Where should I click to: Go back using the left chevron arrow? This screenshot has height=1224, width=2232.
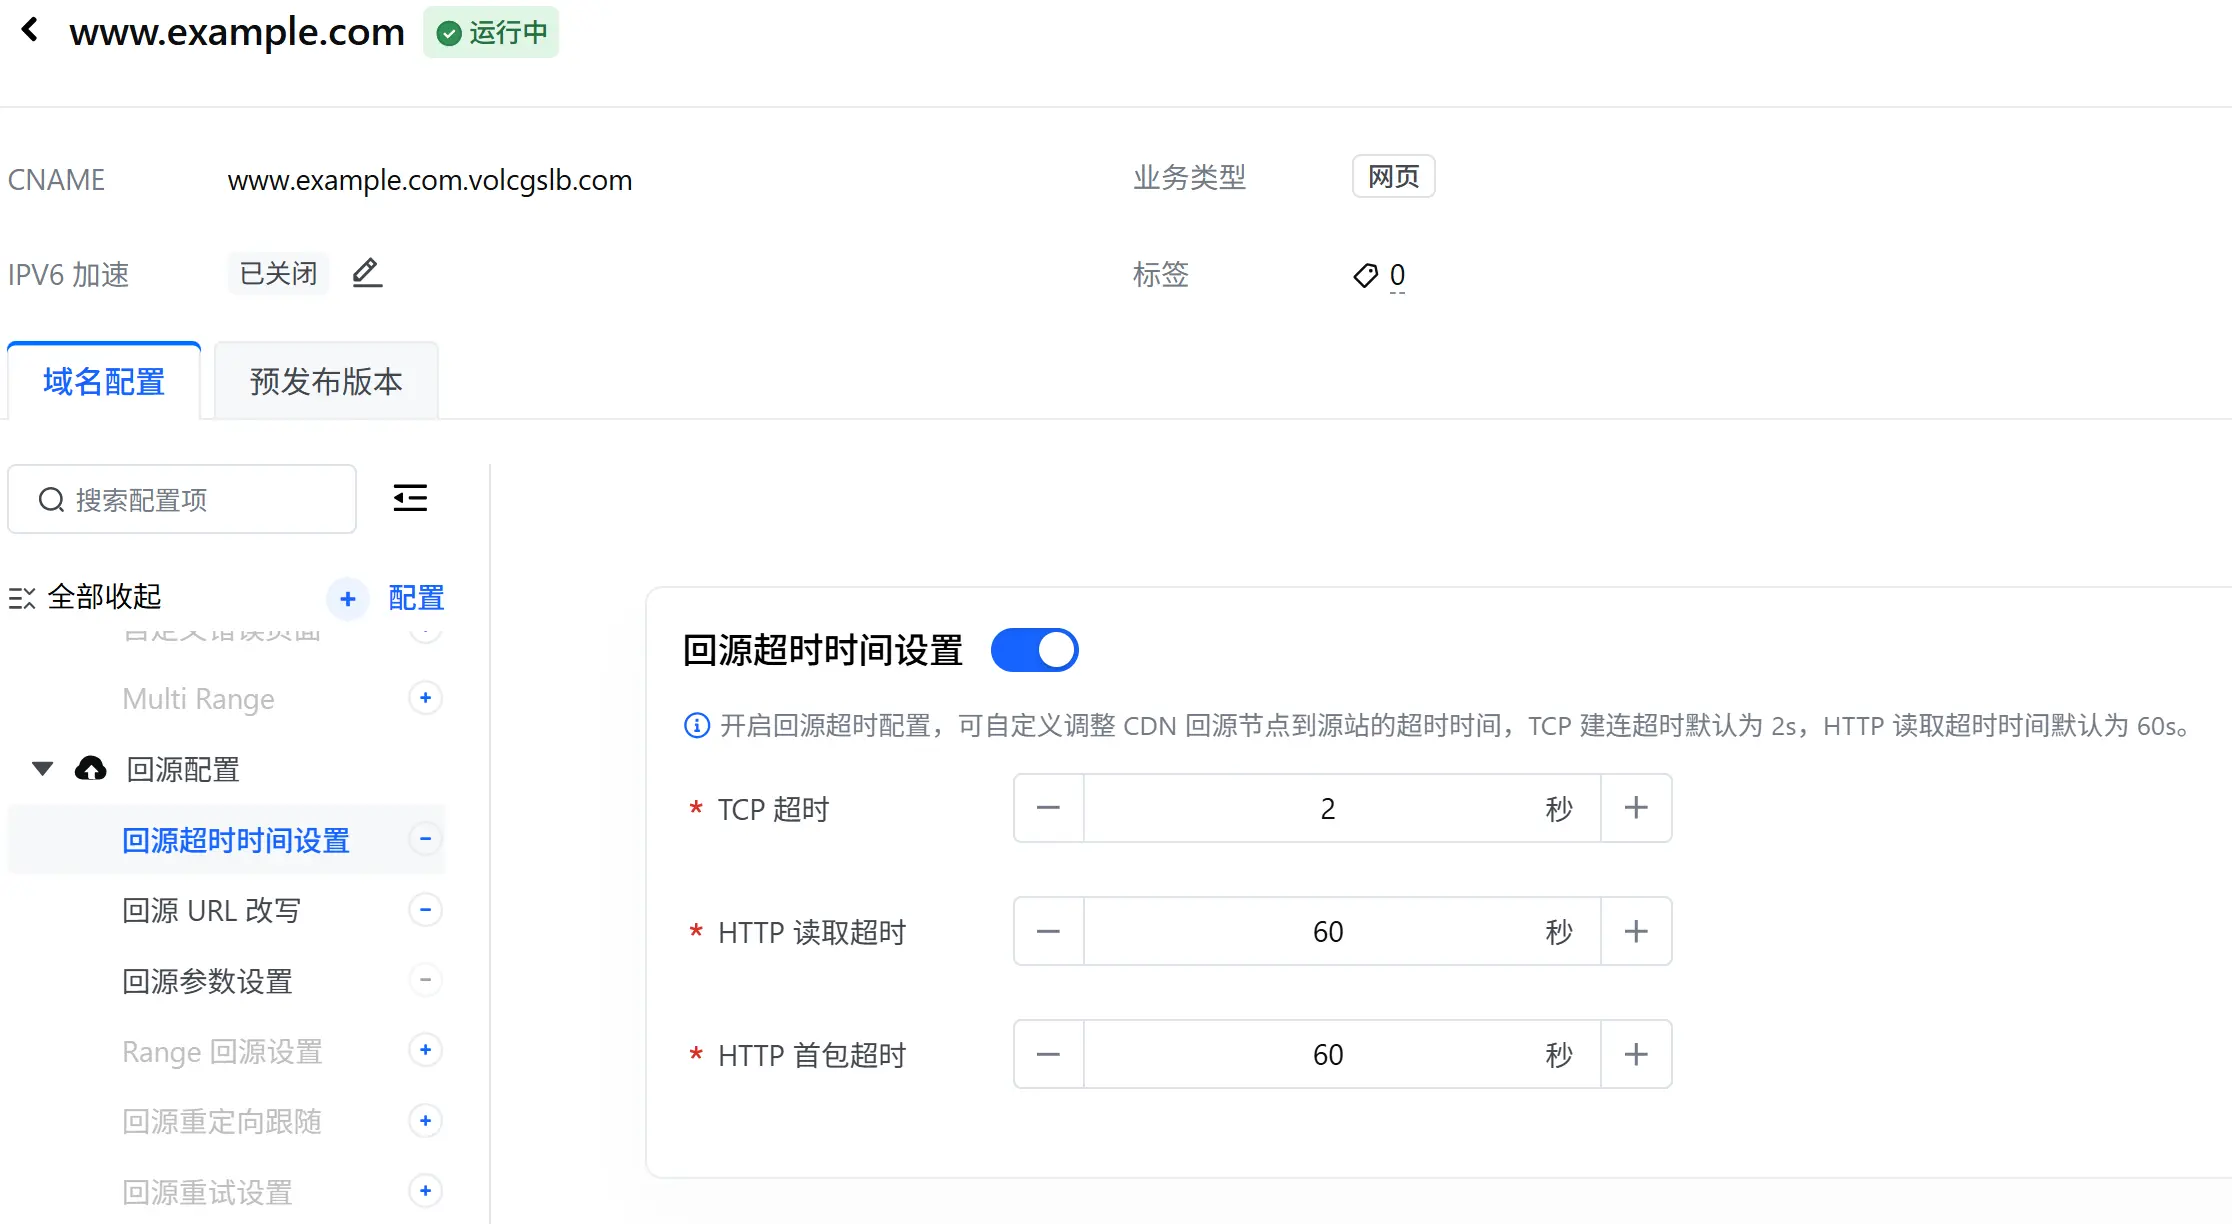coord(30,30)
